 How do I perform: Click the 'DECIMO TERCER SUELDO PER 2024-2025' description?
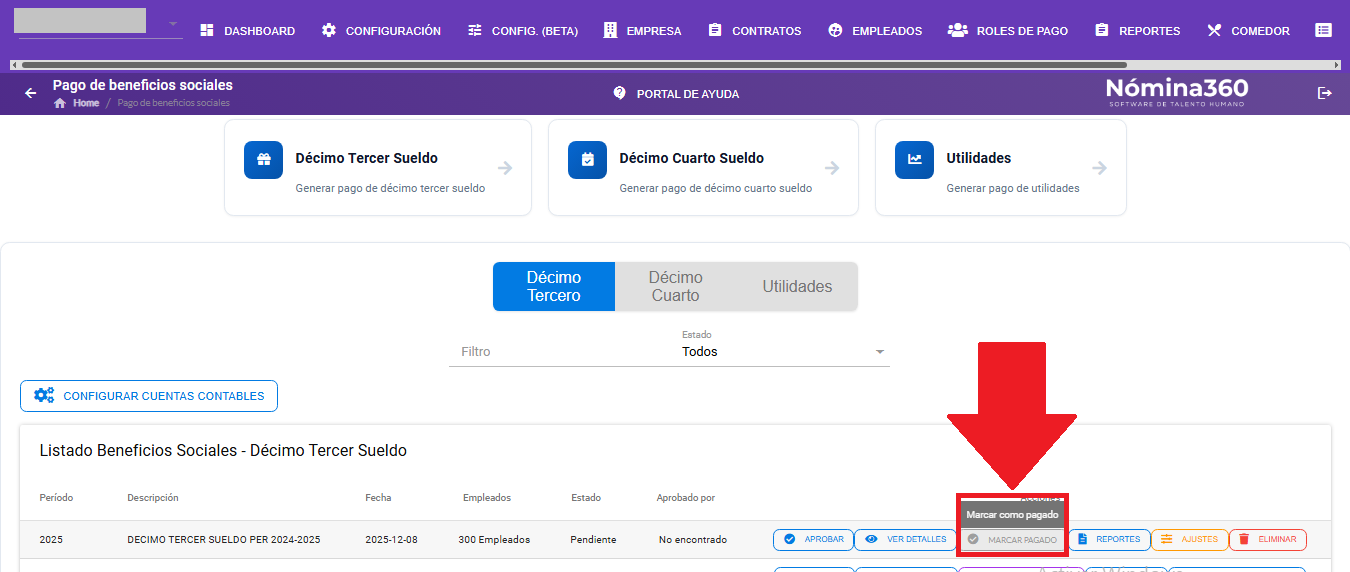point(224,540)
